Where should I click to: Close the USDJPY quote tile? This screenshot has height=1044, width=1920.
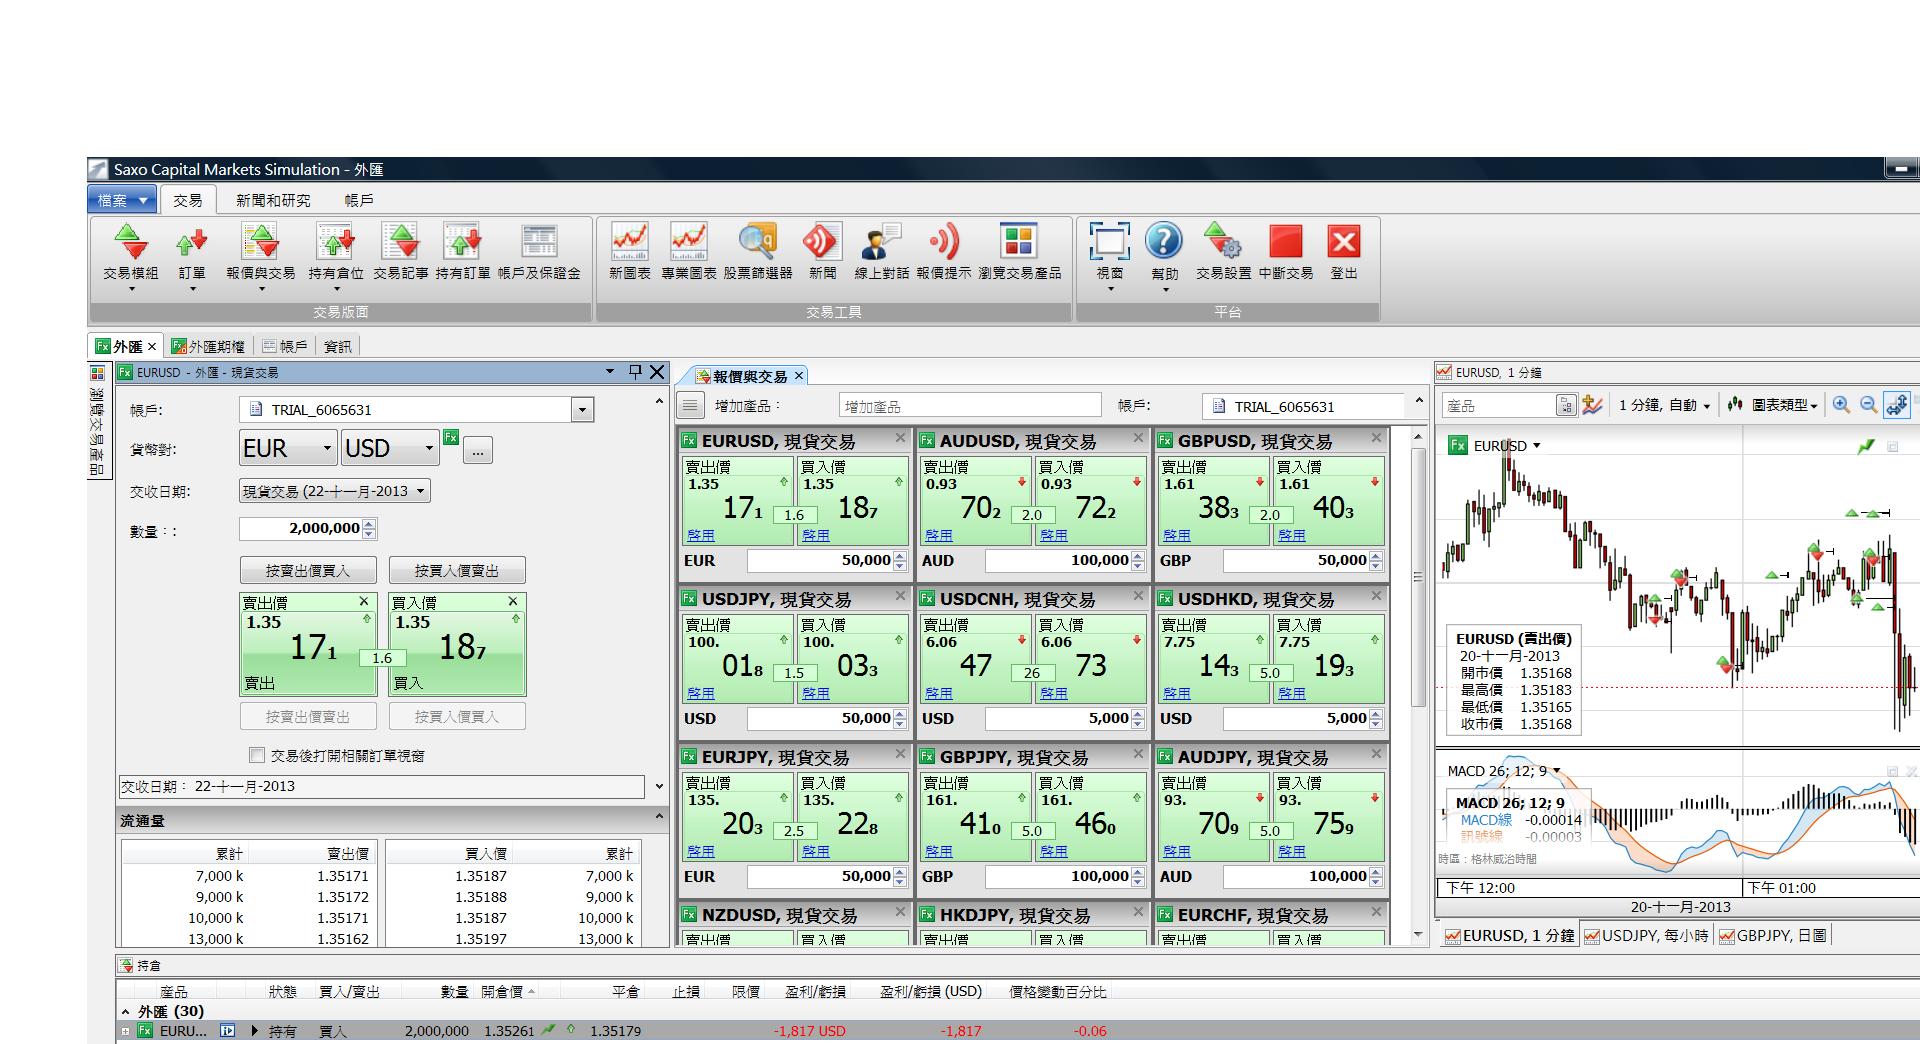[x=900, y=596]
